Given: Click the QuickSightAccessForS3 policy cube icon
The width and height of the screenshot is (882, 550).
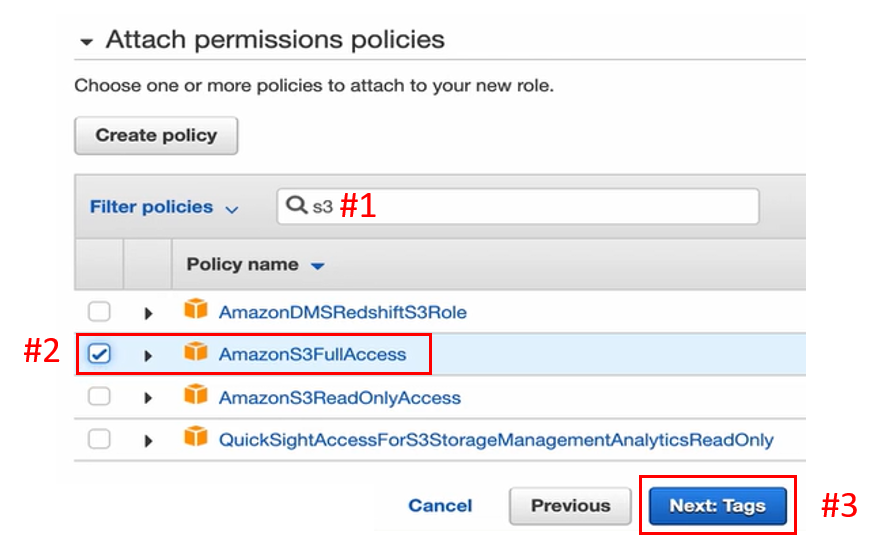Looking at the screenshot, I should point(196,439).
